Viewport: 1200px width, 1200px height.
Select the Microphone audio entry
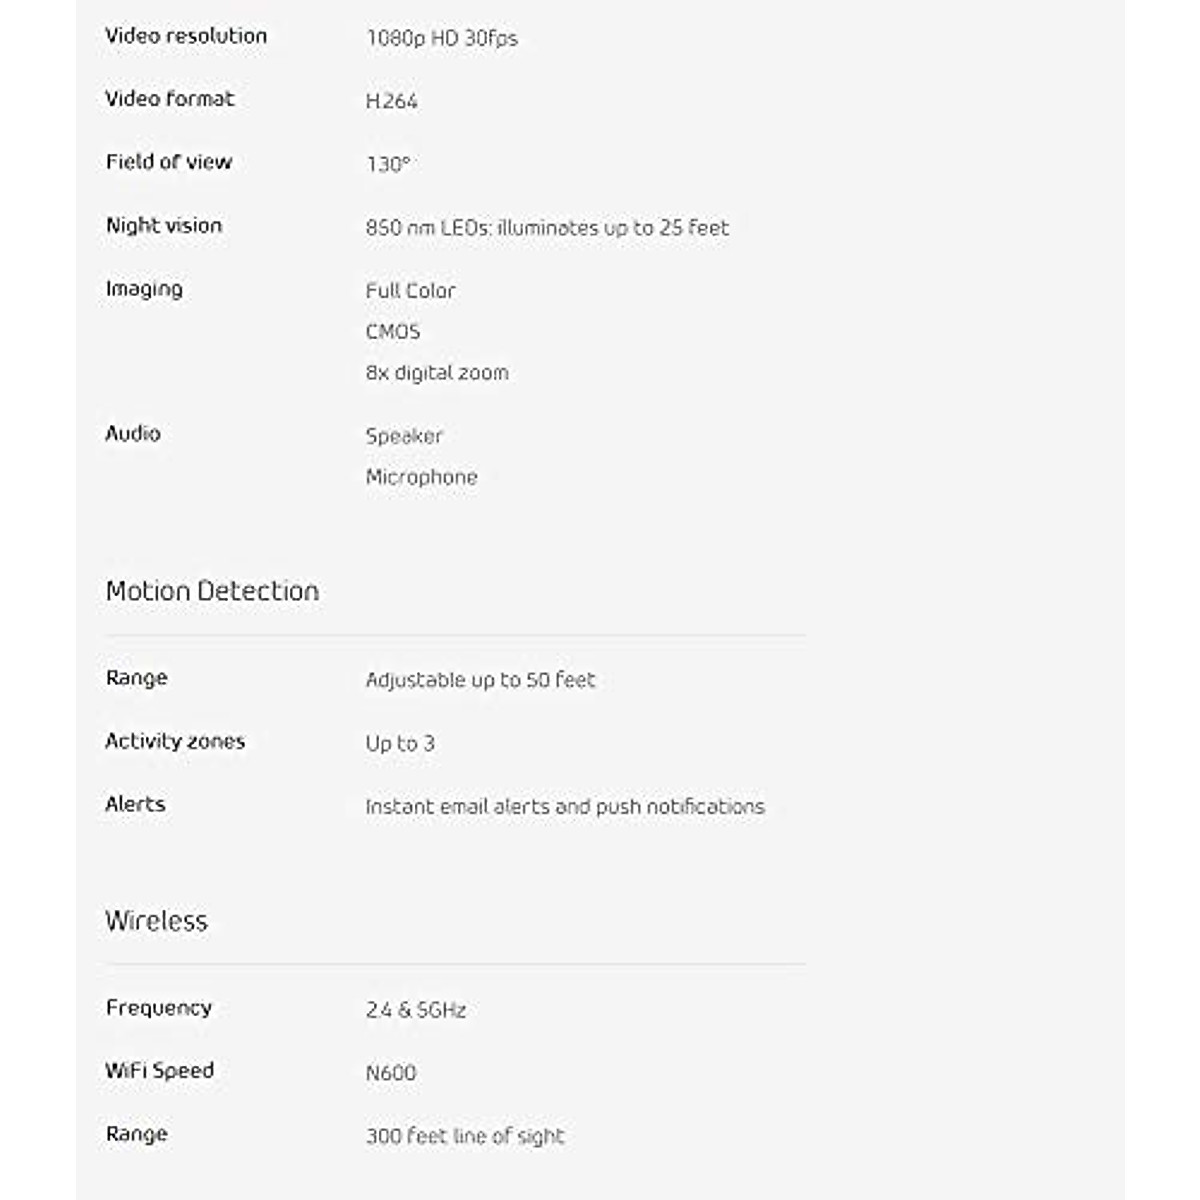[x=421, y=477]
